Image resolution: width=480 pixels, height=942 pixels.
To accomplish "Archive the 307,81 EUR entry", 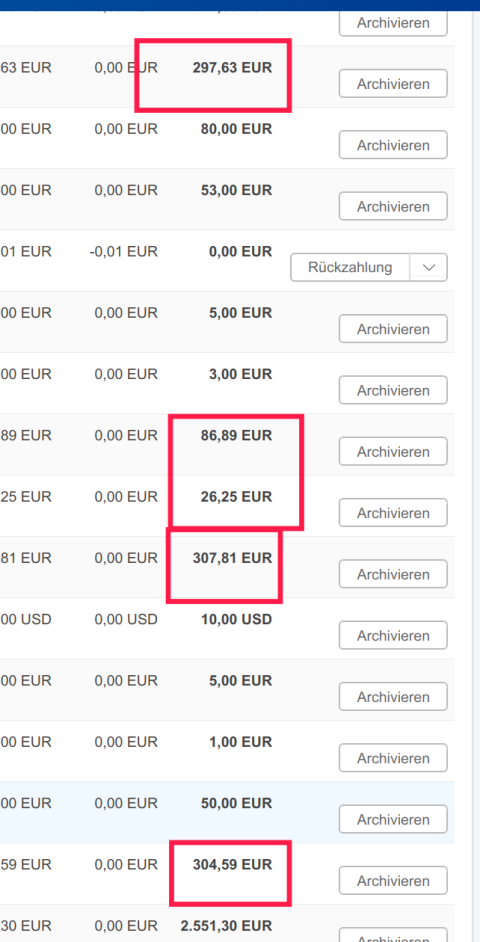I will click(x=393, y=574).
